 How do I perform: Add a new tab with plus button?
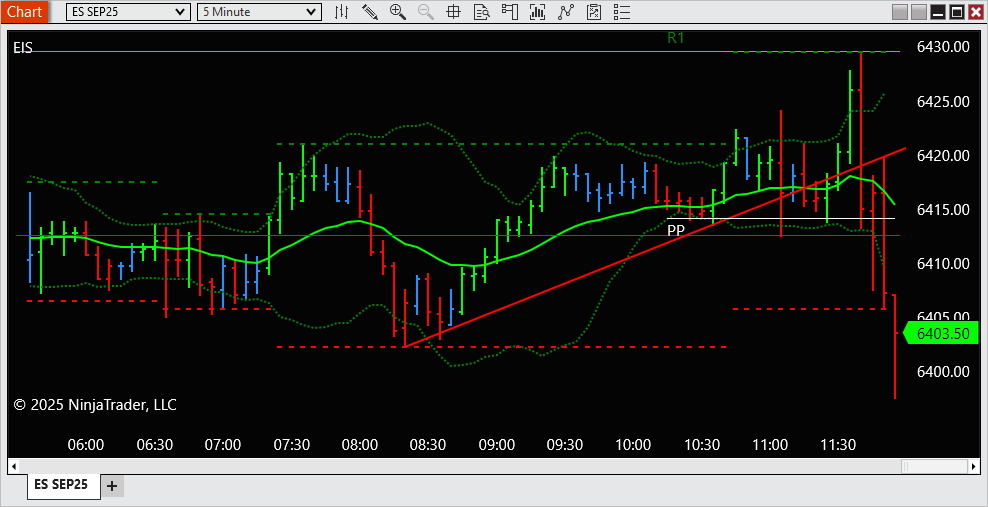112,486
